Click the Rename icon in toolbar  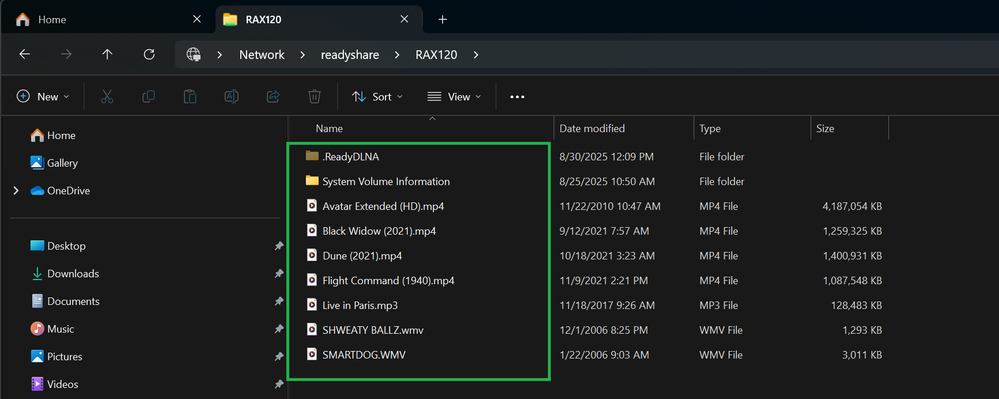231,96
